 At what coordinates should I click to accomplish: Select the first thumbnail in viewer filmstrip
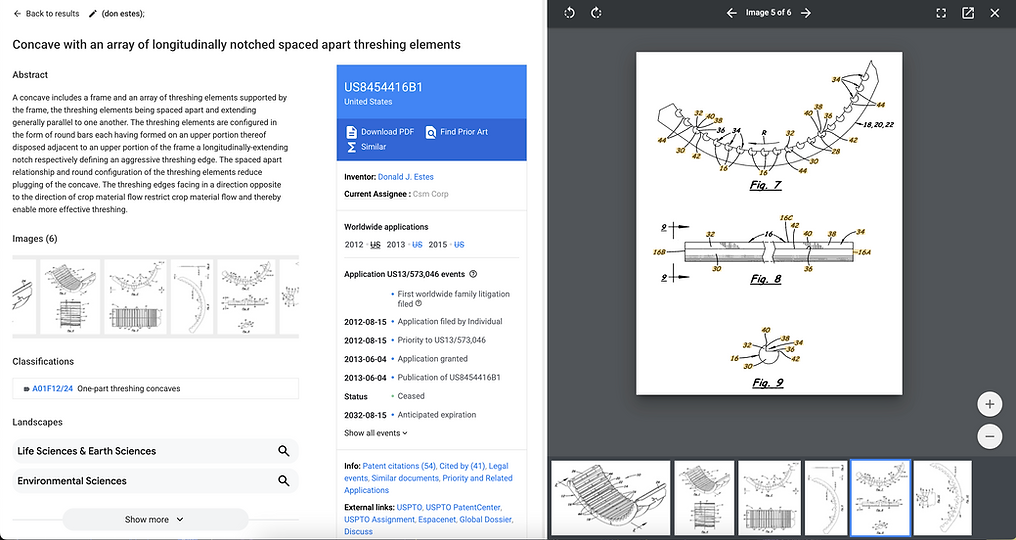(x=610, y=499)
